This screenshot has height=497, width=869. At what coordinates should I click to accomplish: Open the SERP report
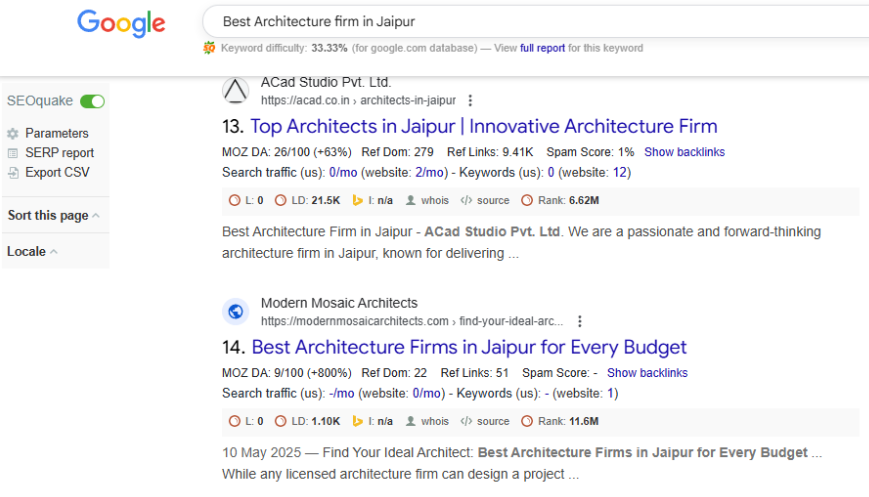click(59, 153)
